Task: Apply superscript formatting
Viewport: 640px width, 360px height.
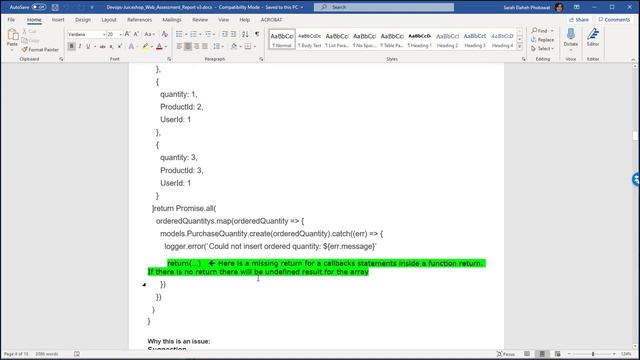Action: [120, 47]
